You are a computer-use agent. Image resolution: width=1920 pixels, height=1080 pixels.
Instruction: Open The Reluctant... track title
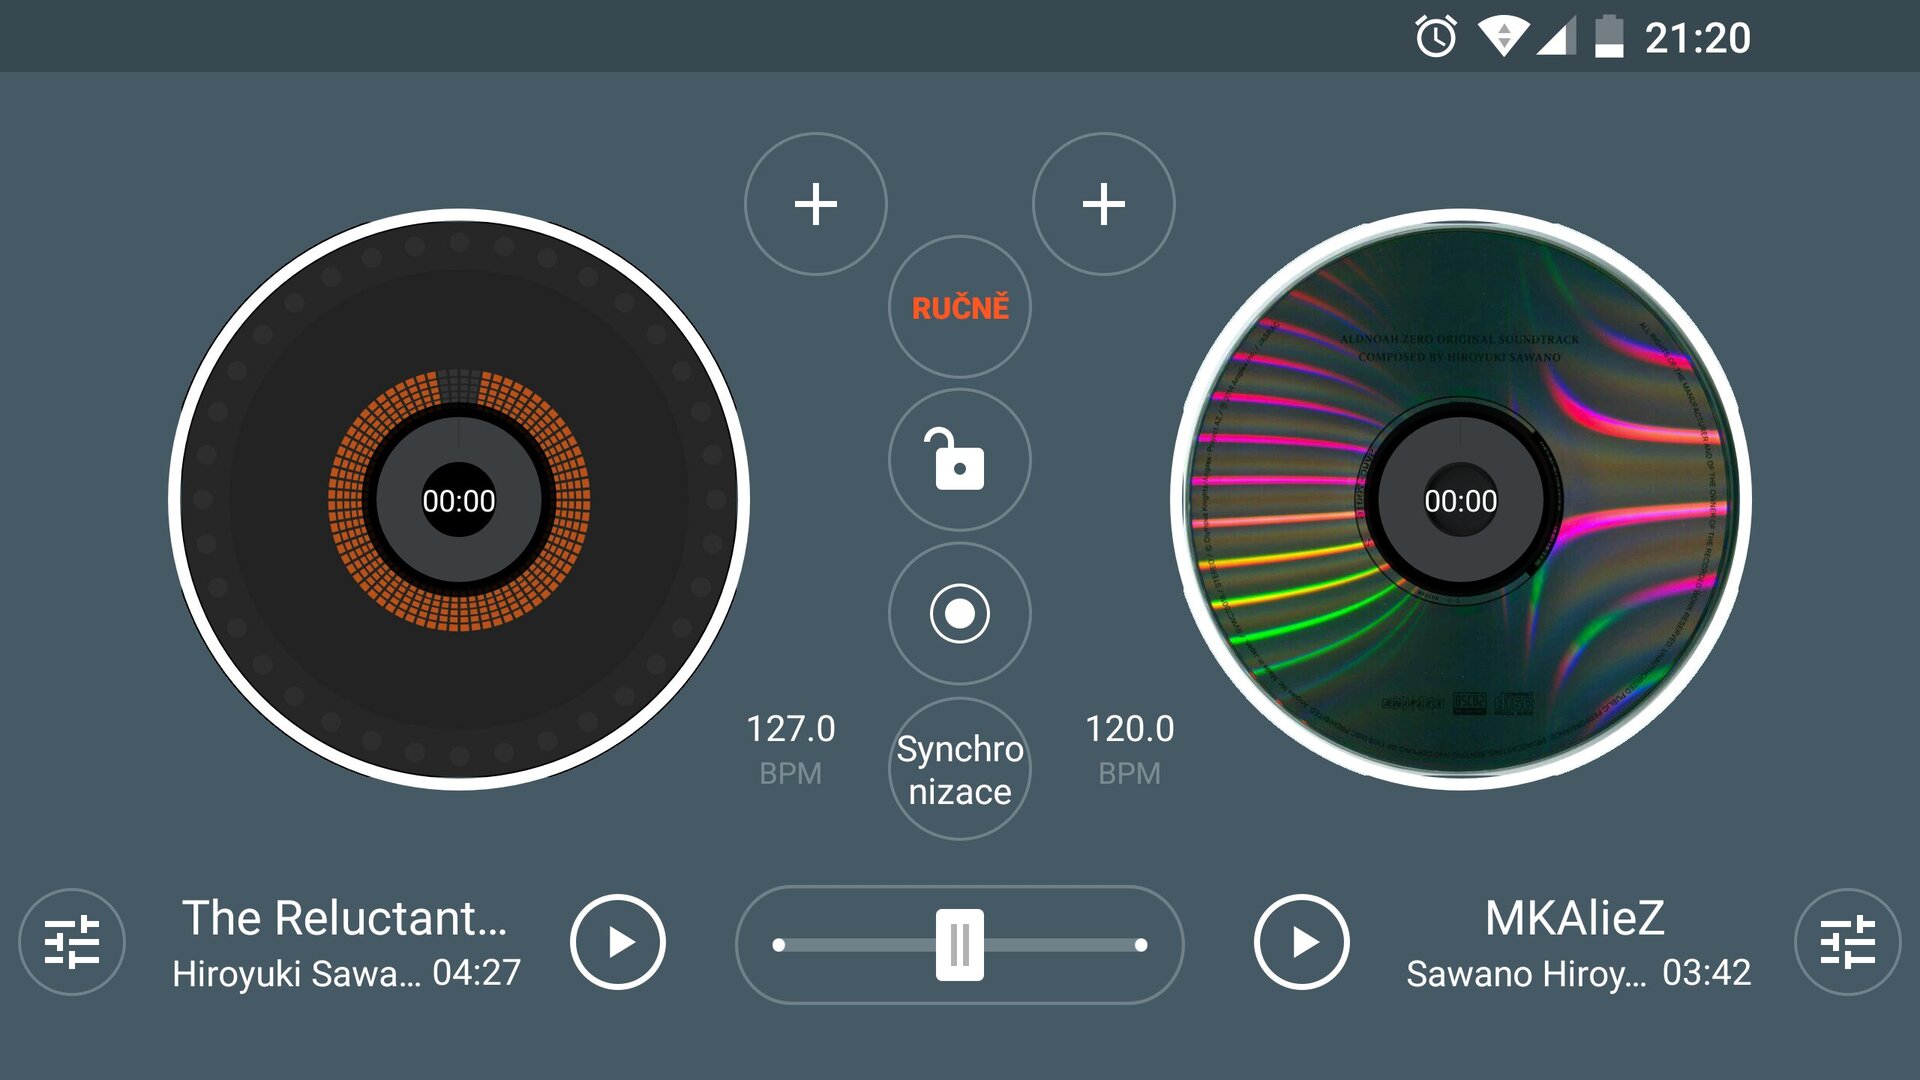344,918
